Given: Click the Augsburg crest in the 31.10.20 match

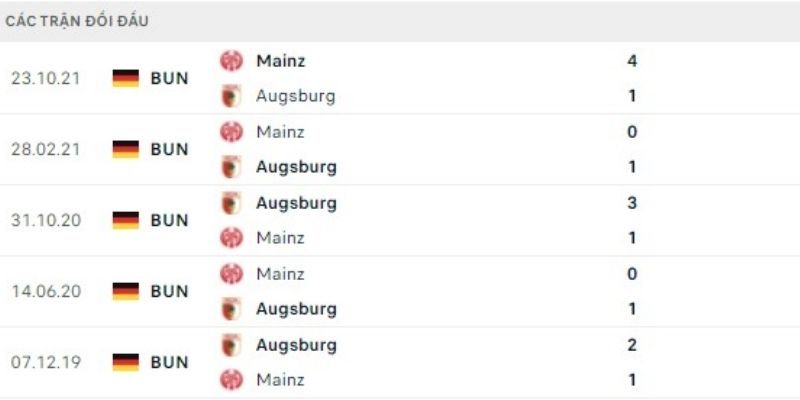Looking at the screenshot, I should click(231, 203).
